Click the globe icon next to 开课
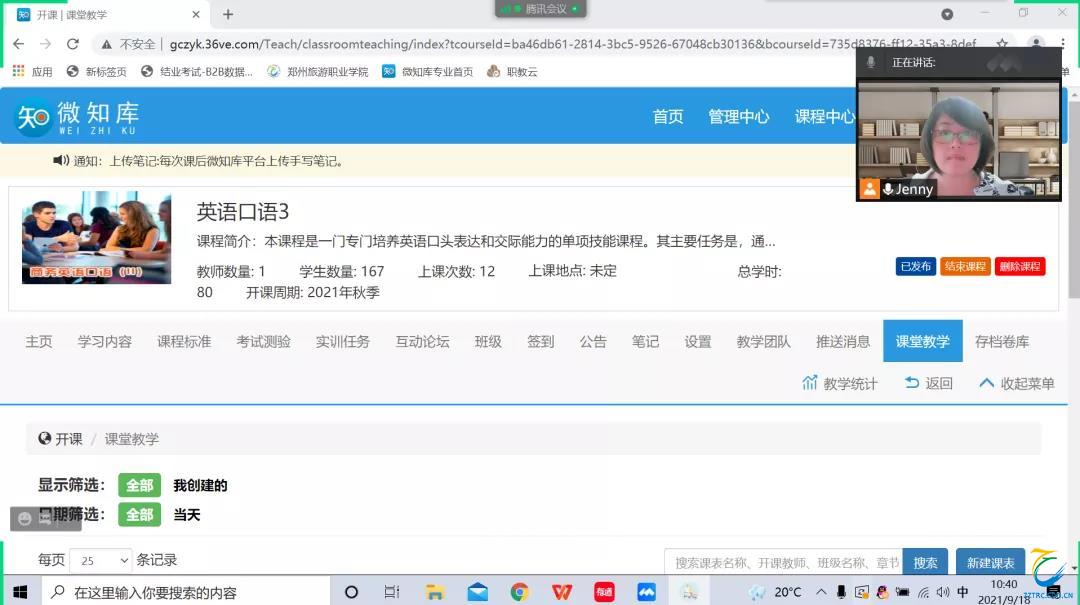Image resolution: width=1080 pixels, height=605 pixels. [x=44, y=439]
